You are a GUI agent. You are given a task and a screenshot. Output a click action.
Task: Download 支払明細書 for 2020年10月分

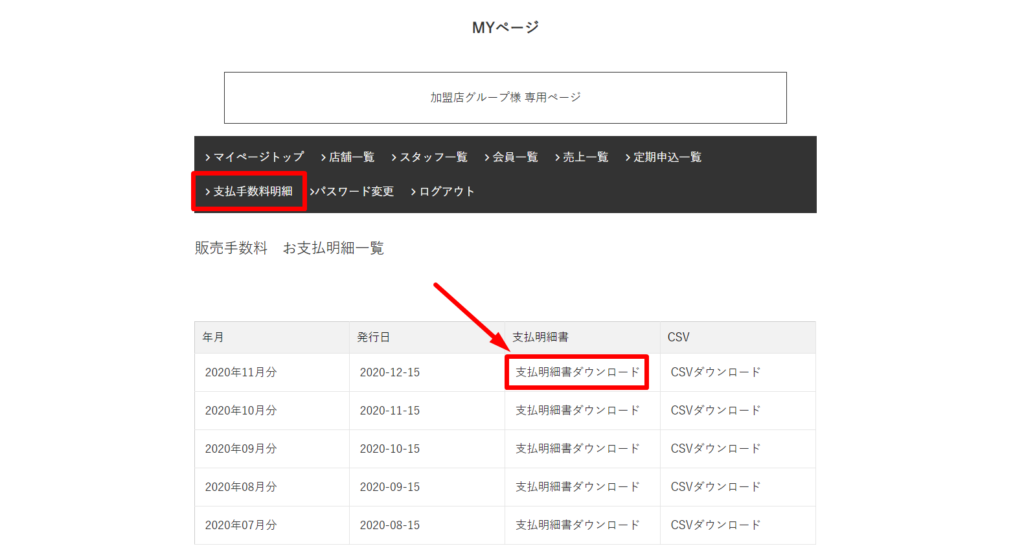[577, 410]
